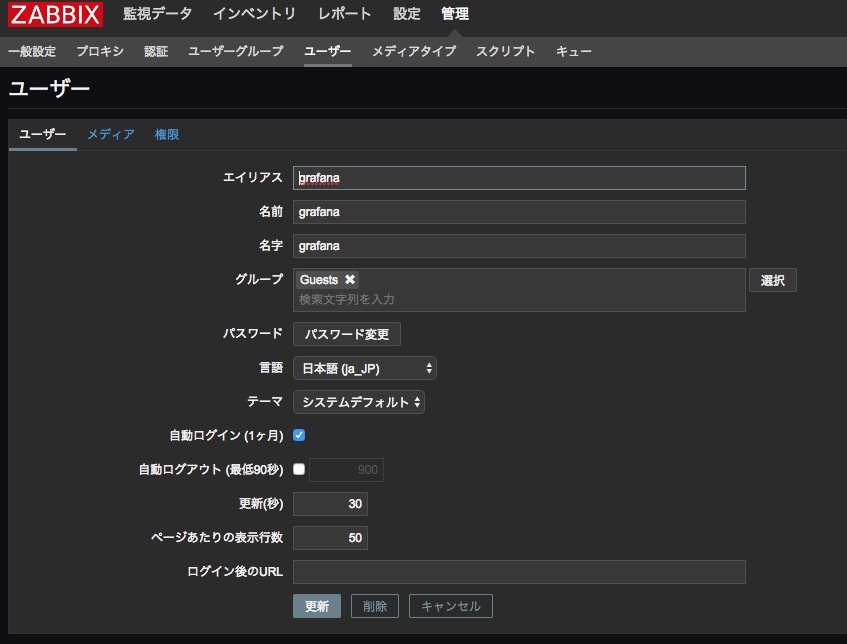Click the 削除 delete button
Screen dimensions: 847x644
pyautogui.click(x=375, y=606)
